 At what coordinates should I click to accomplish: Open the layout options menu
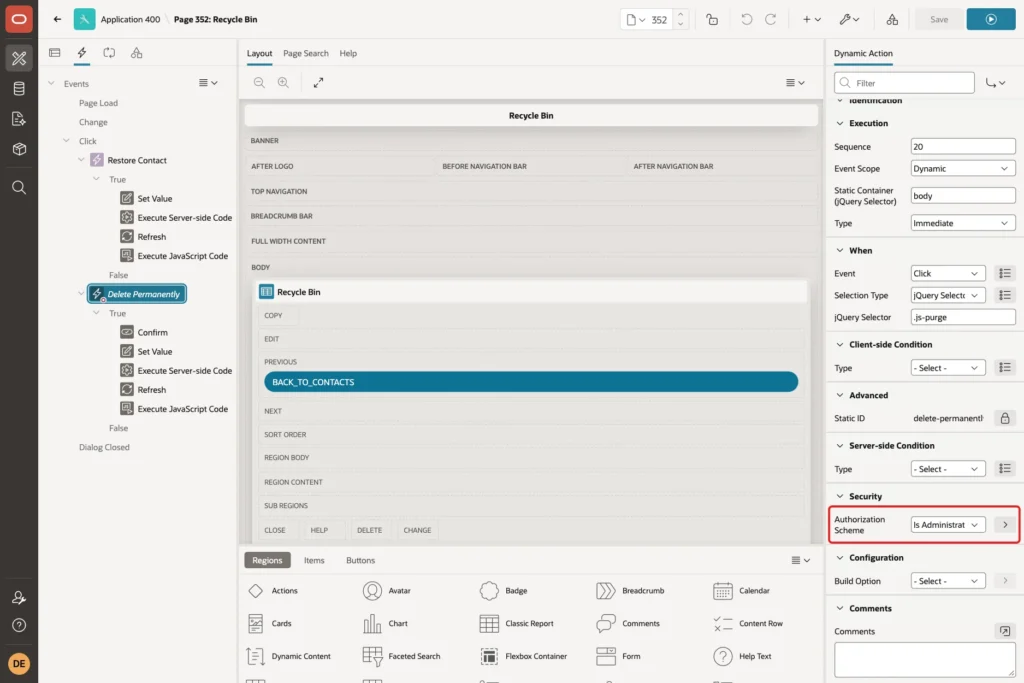tap(795, 82)
